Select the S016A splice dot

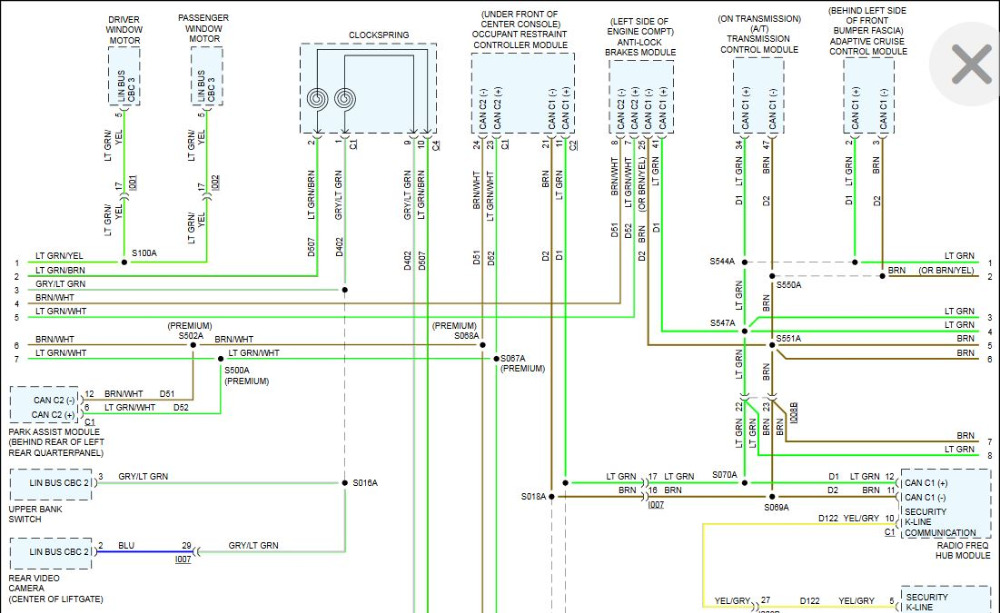tap(344, 483)
